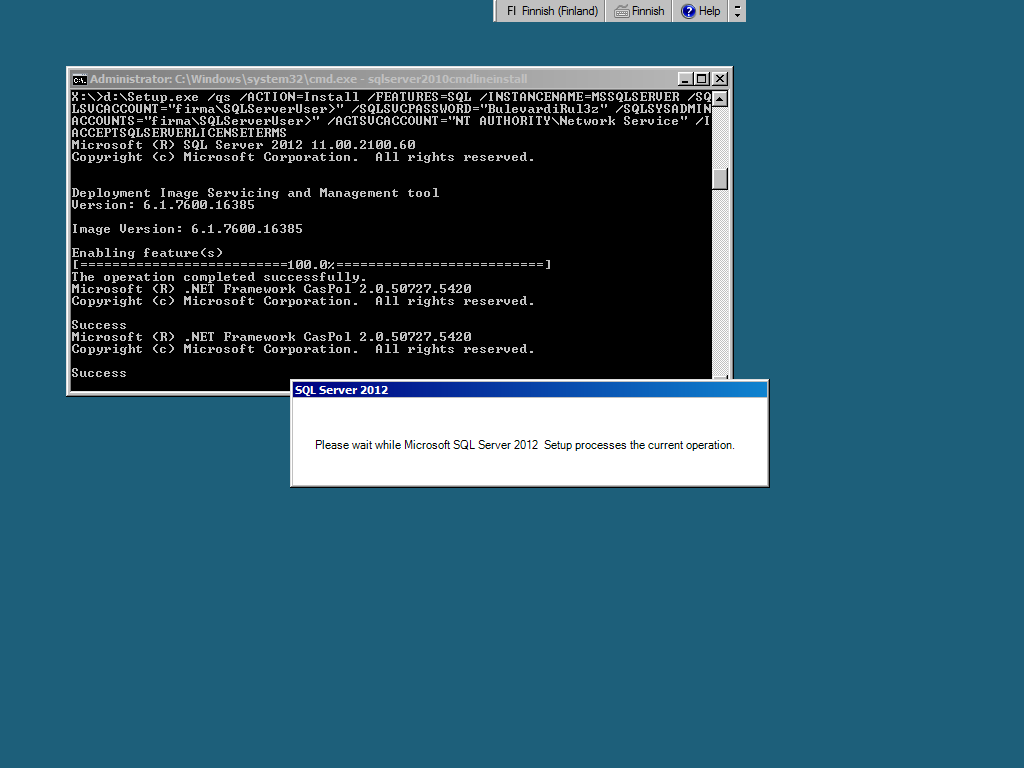Click the 'Enabling feature(s)' console line
The height and width of the screenshot is (768, 1024).
tap(147, 253)
